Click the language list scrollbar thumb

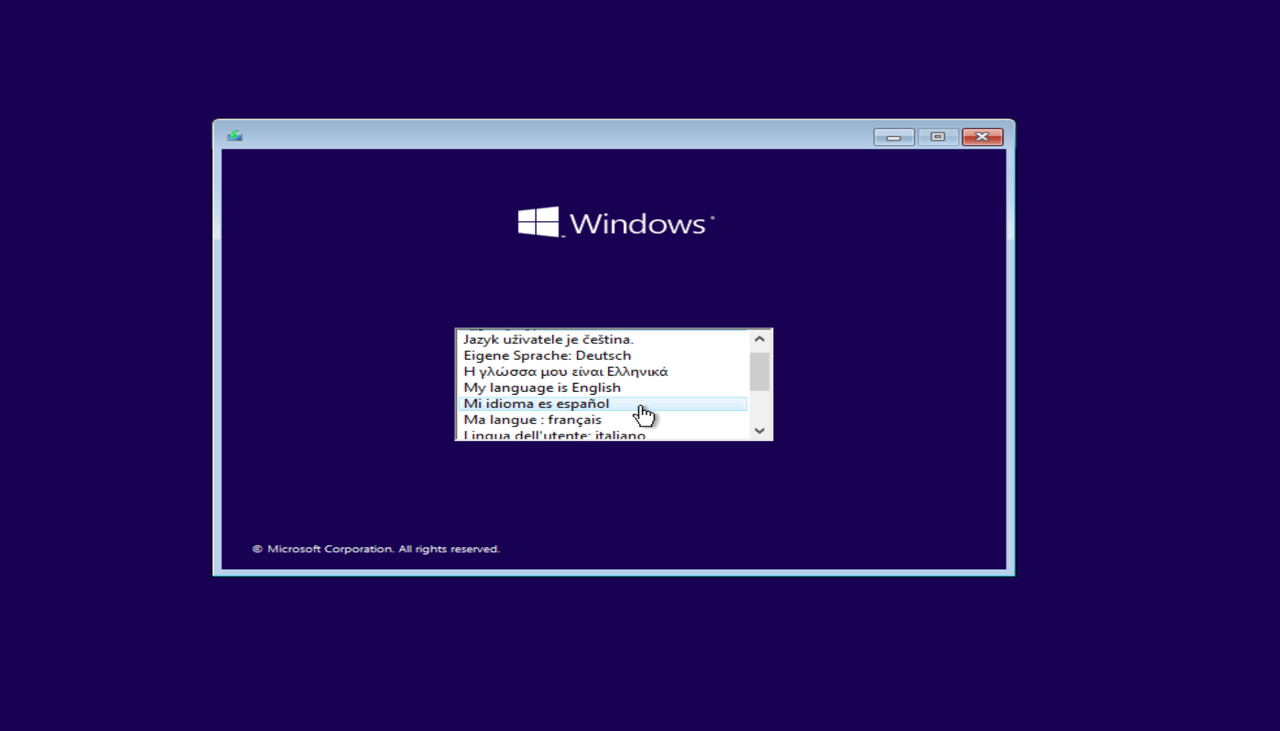click(x=760, y=371)
